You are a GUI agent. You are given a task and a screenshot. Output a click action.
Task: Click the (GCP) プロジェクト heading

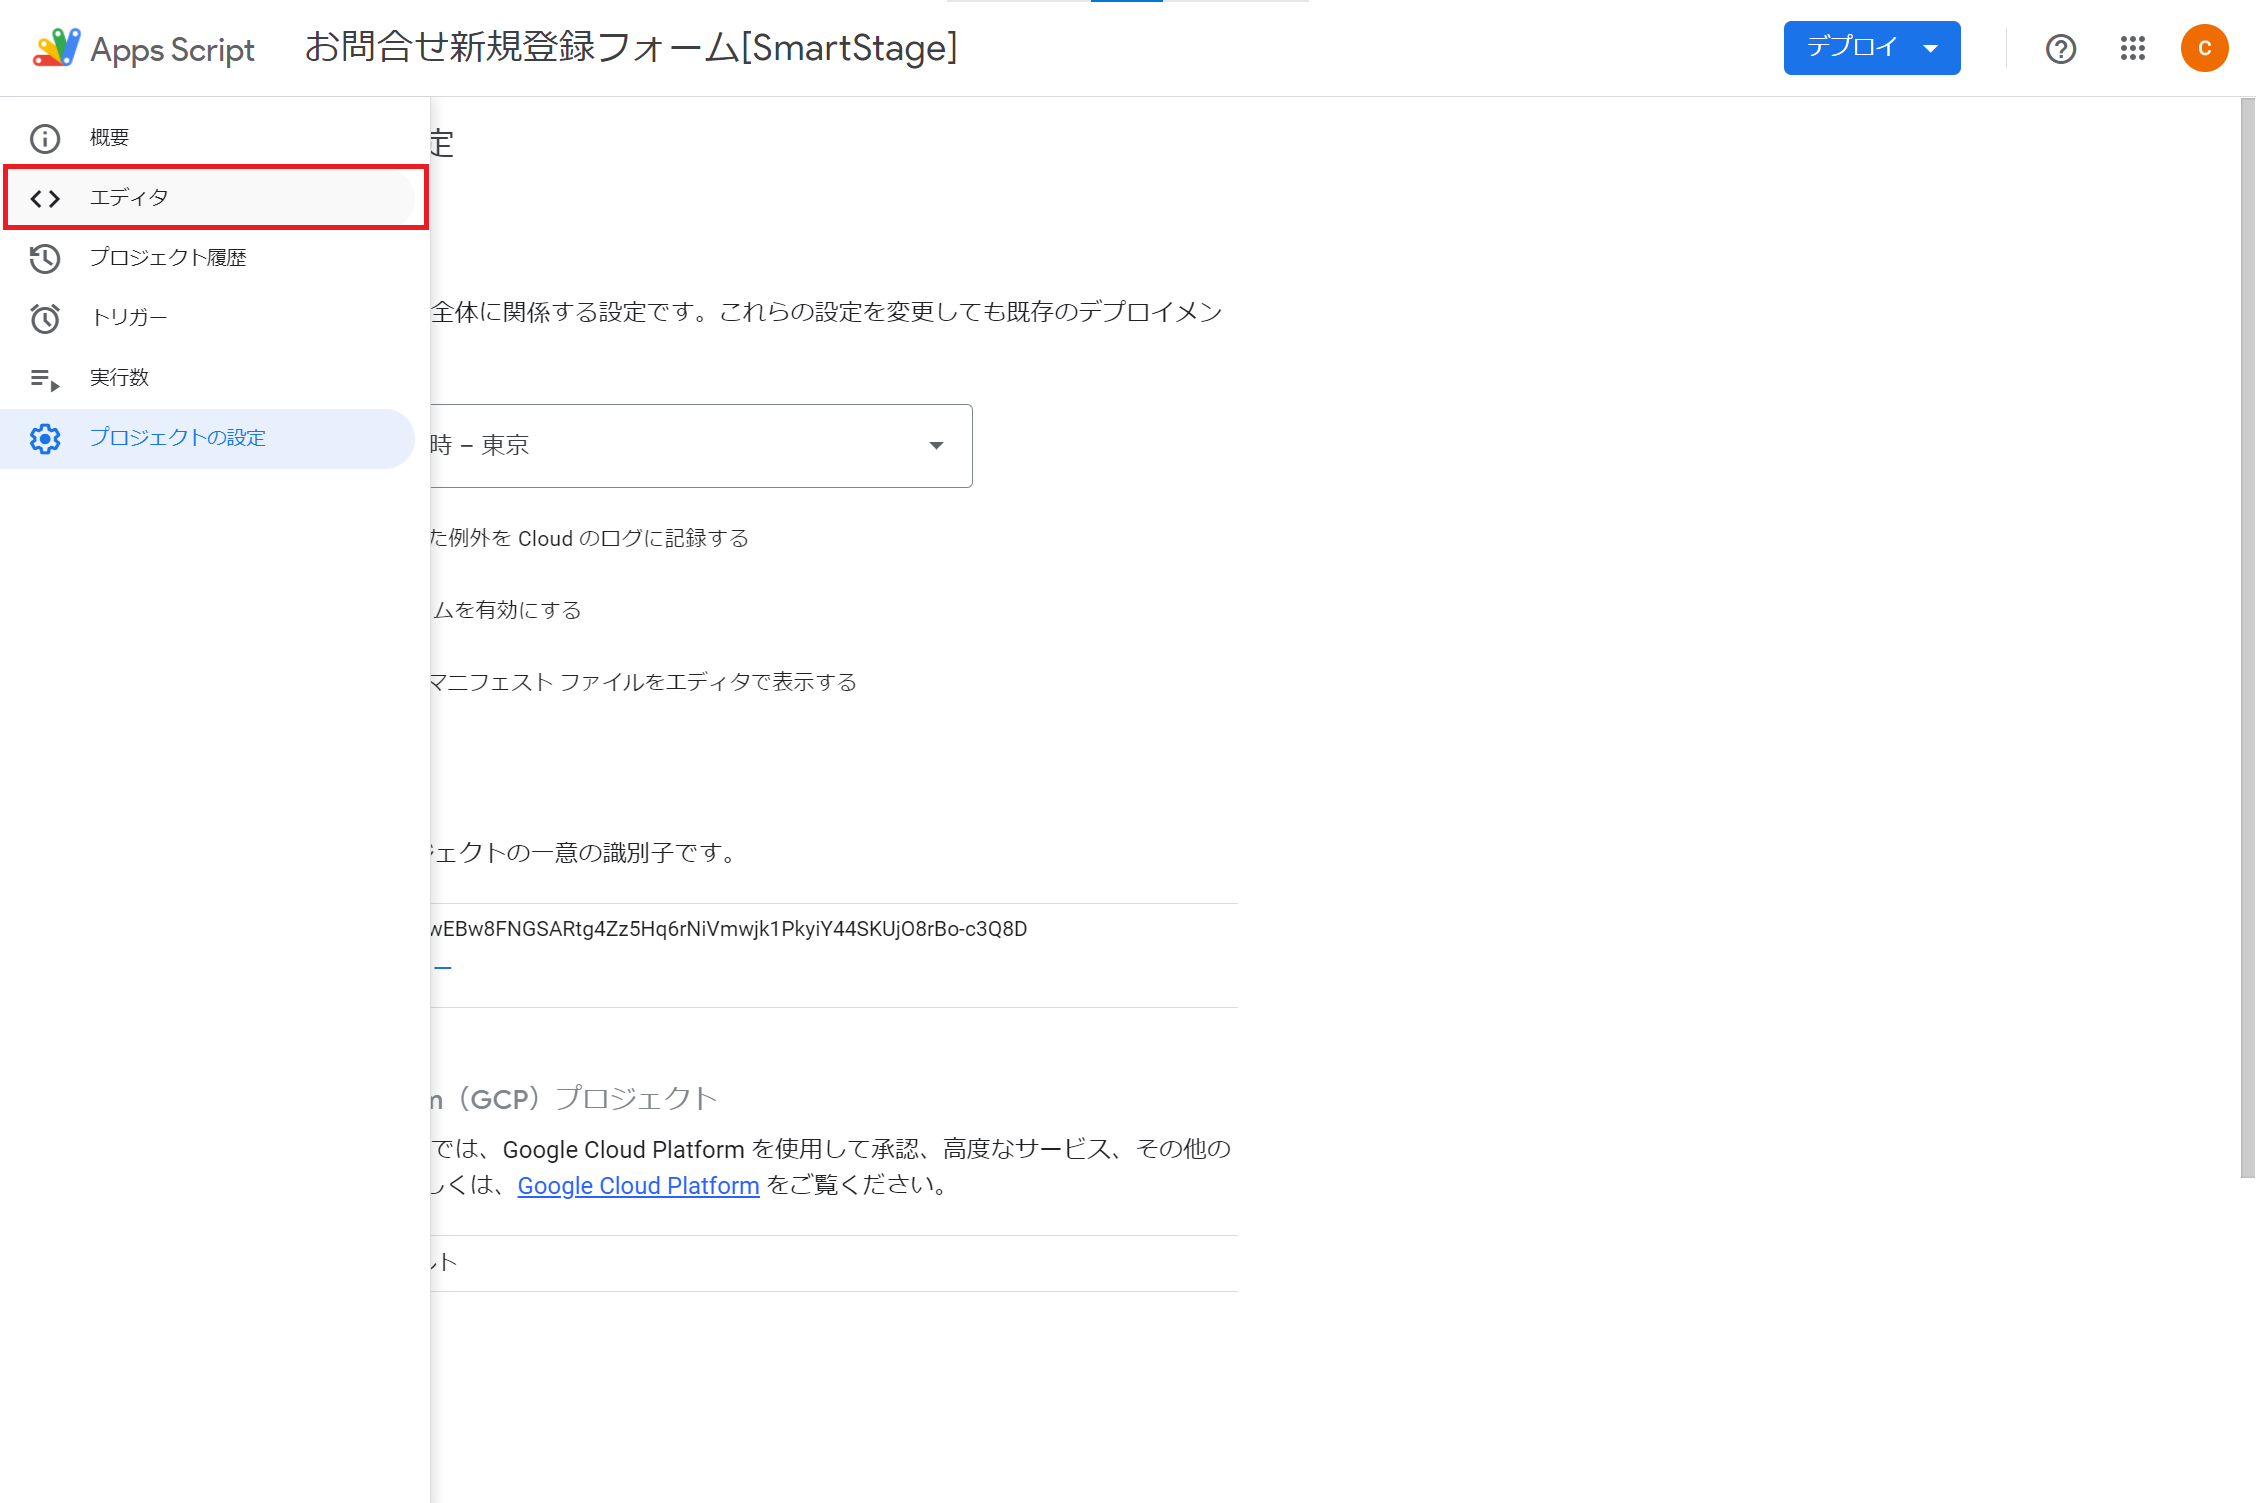tap(574, 1099)
